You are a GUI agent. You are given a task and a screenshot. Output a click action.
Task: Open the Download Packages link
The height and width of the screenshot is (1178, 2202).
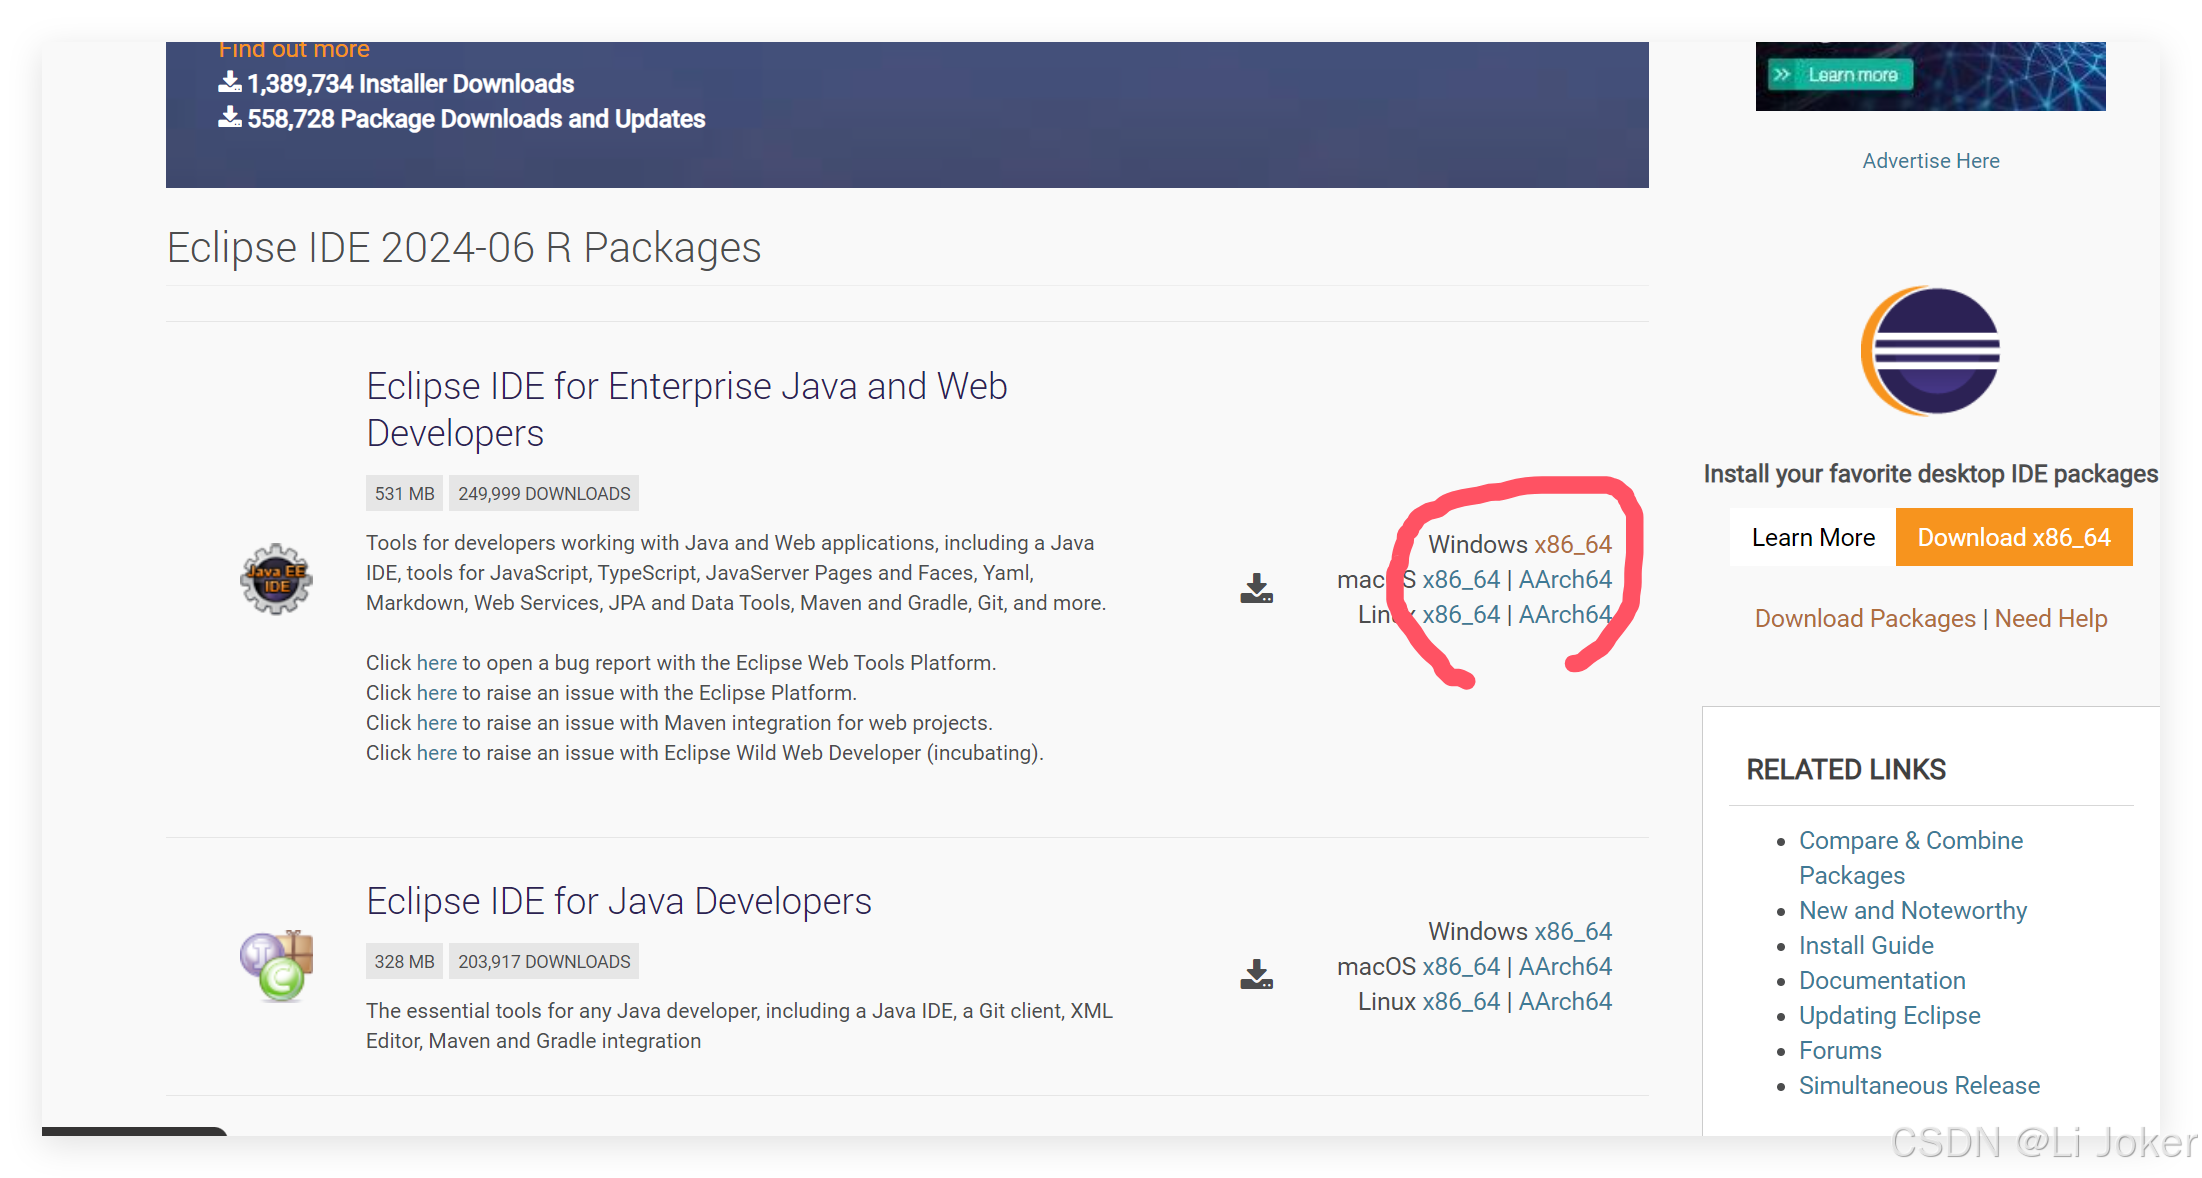pos(1865,619)
